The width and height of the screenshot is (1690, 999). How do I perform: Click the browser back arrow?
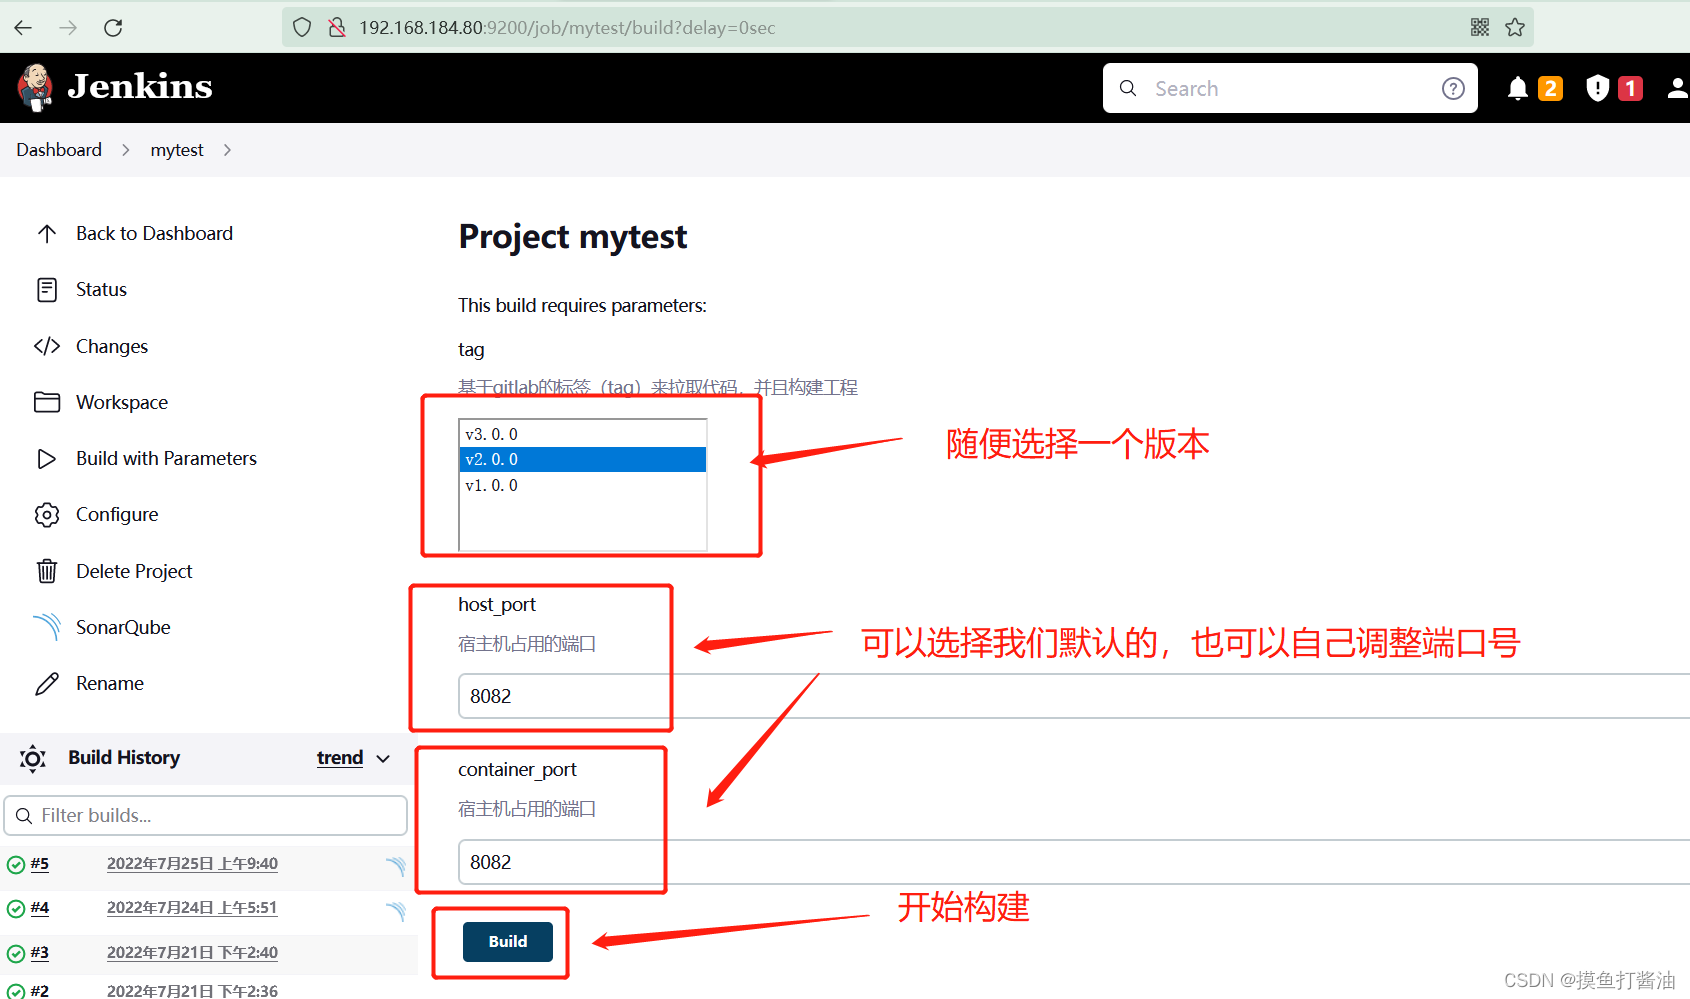23,28
